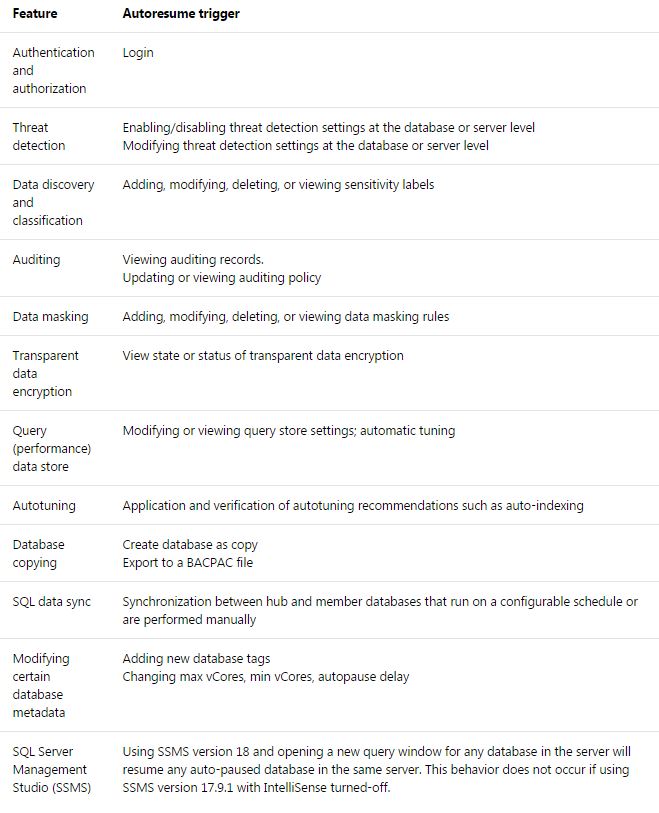Select the Autotuning feature cell
Screen dimensions: 659x813
click(x=44, y=505)
